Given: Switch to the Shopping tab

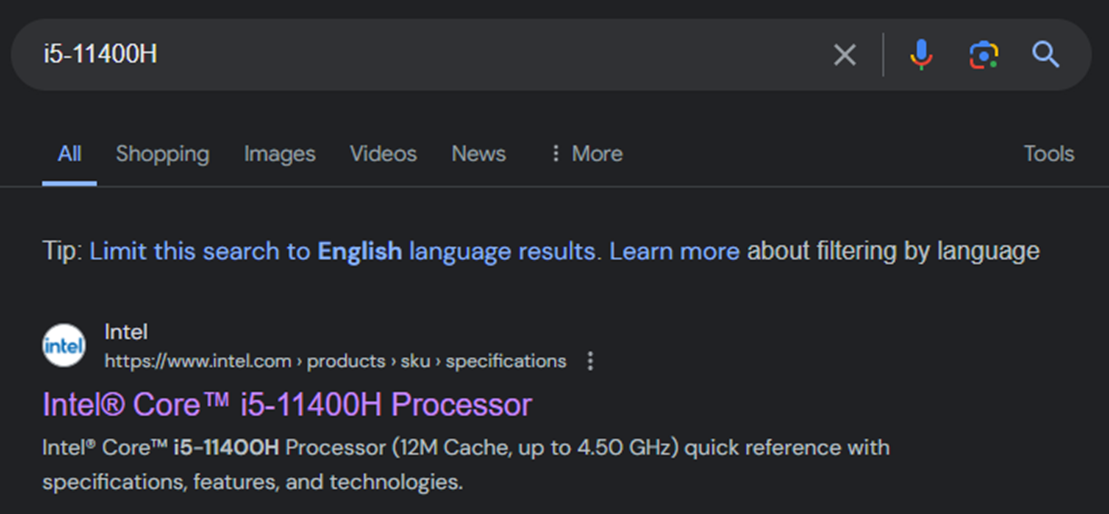Looking at the screenshot, I should [162, 154].
